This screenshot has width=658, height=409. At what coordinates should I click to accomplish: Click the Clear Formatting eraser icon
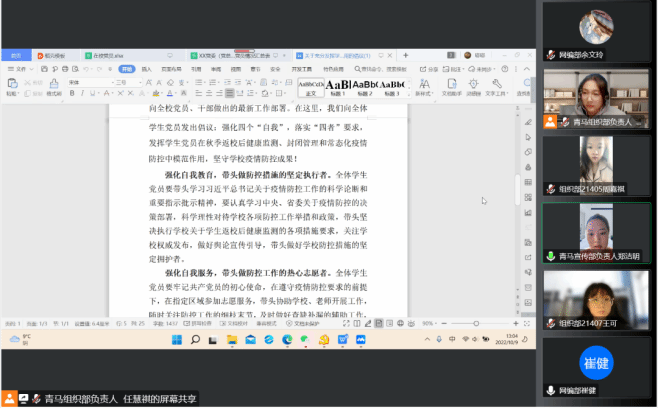pyautogui.click(x=170, y=82)
